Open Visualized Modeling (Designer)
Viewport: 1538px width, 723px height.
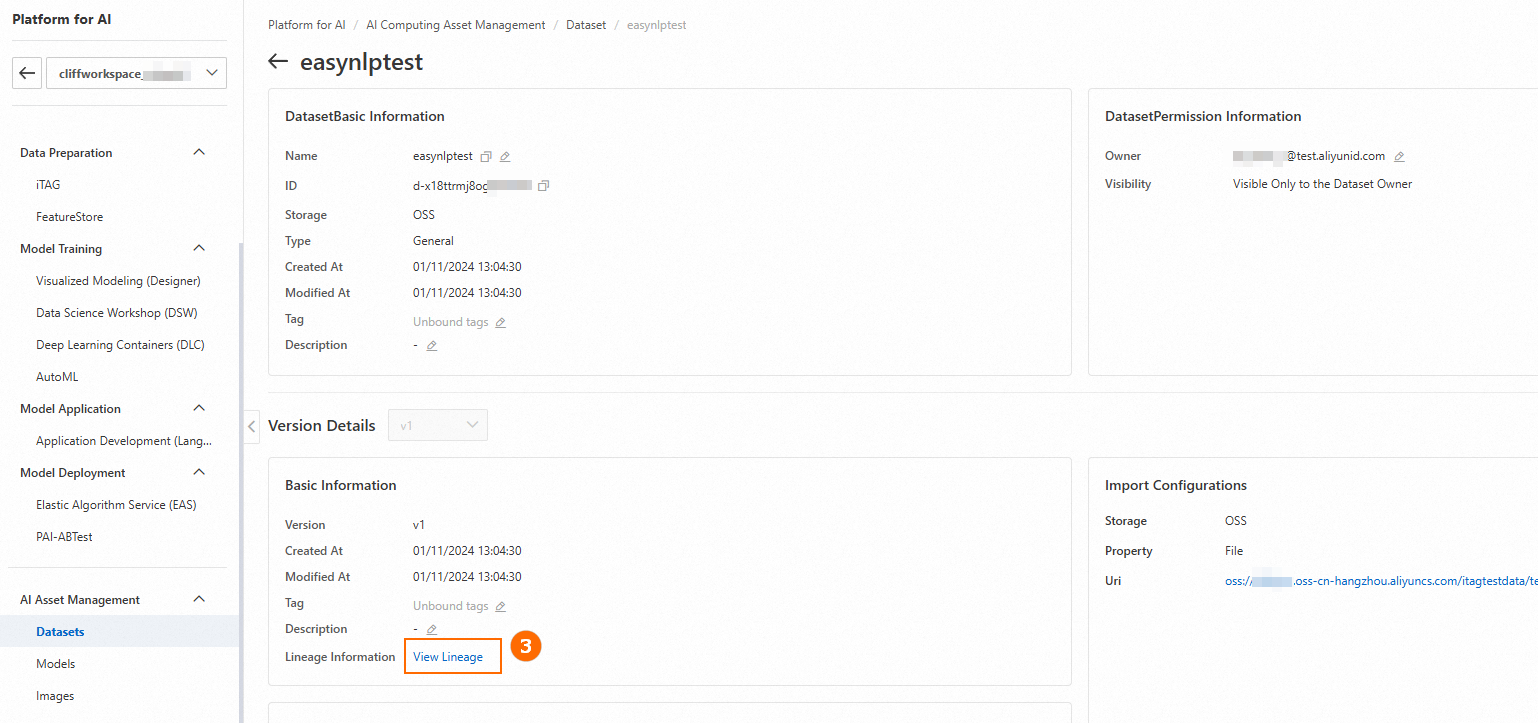click(x=120, y=281)
